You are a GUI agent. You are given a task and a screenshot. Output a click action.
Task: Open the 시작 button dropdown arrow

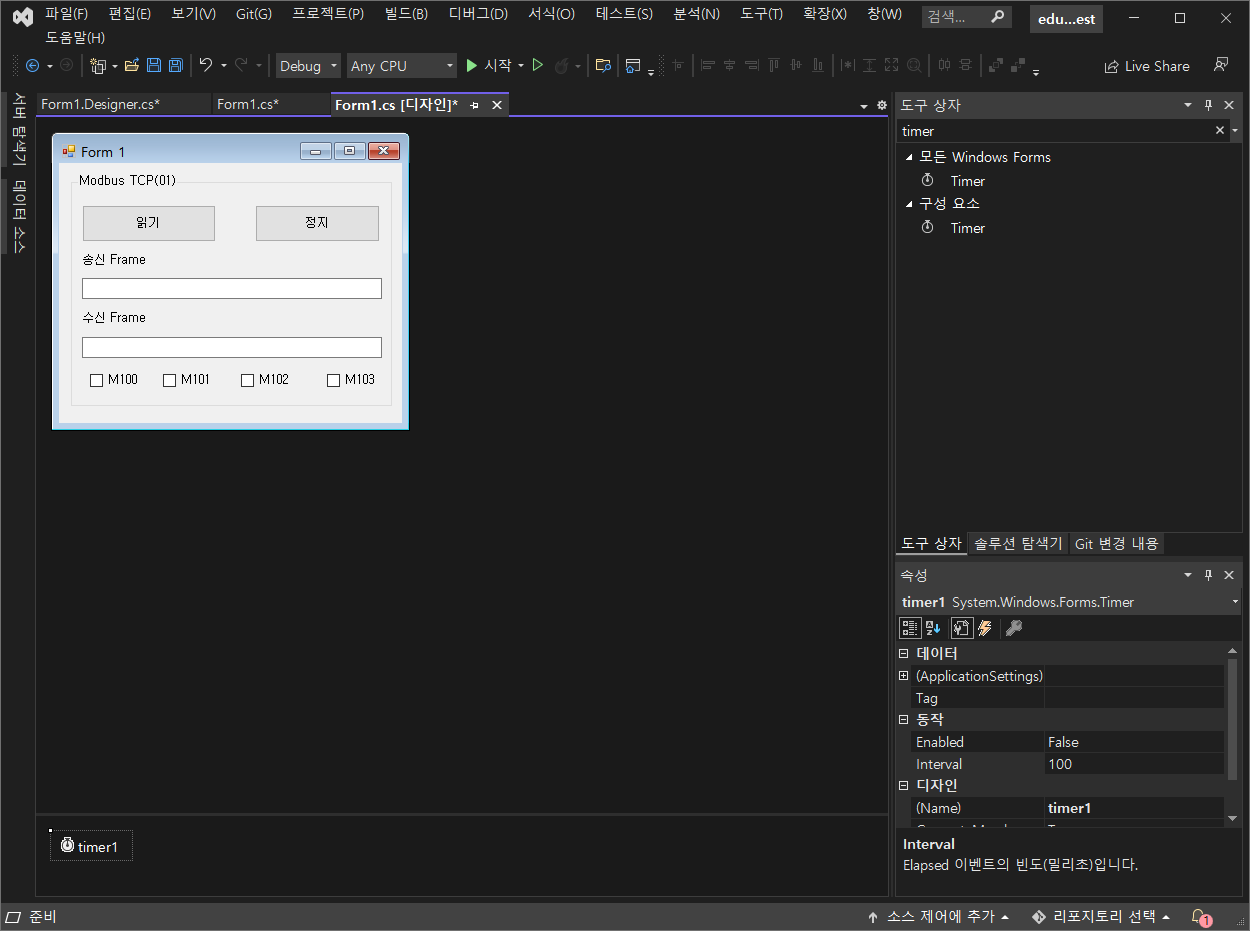click(521, 66)
